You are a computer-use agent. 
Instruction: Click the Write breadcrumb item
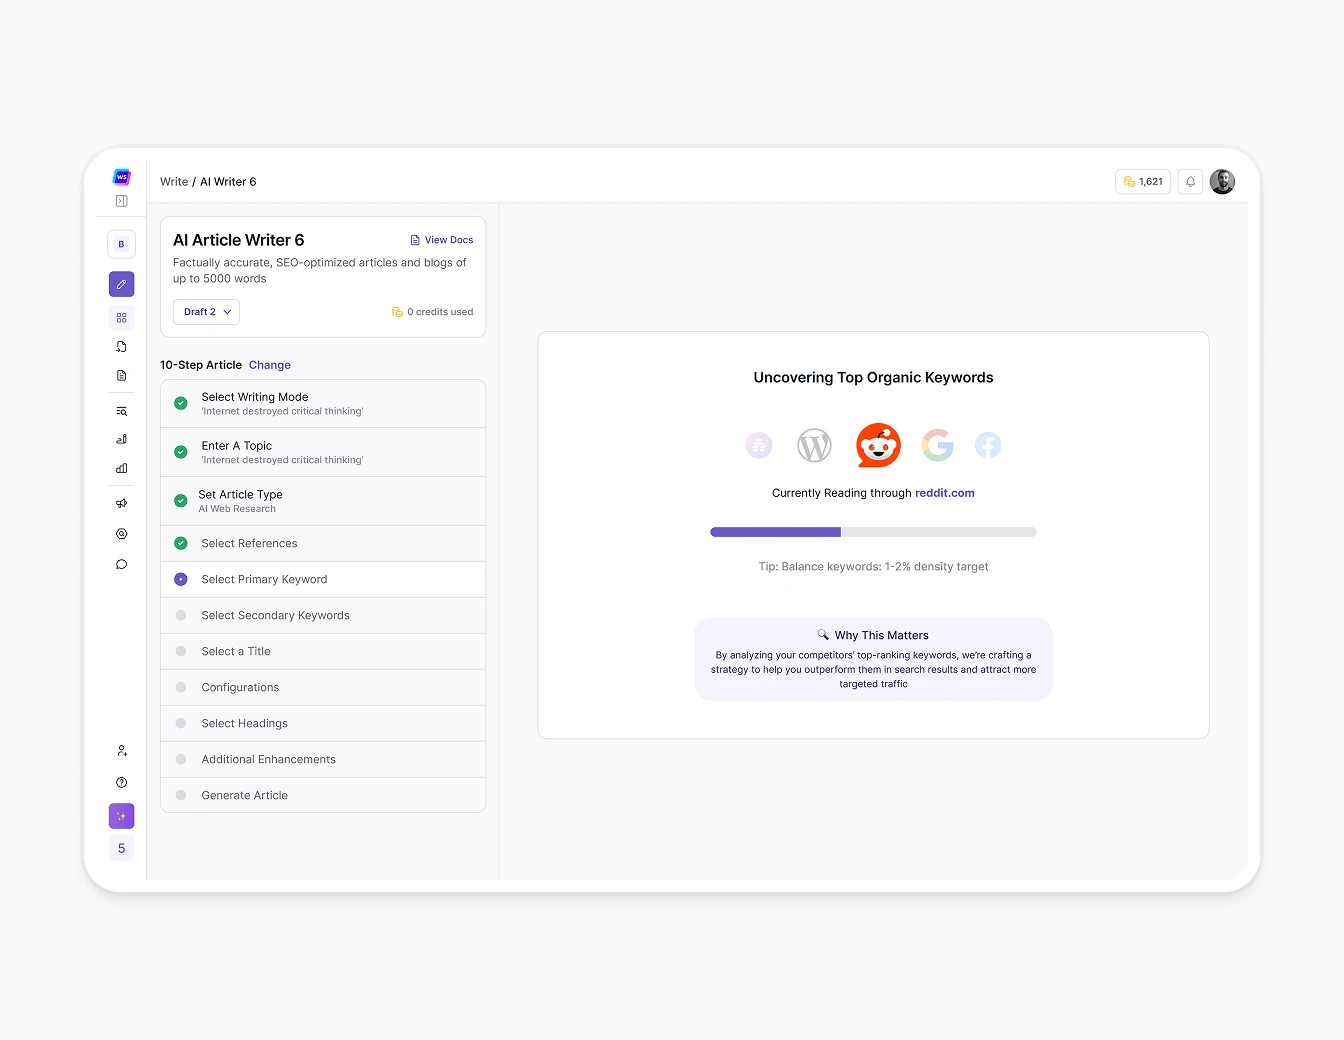(174, 181)
